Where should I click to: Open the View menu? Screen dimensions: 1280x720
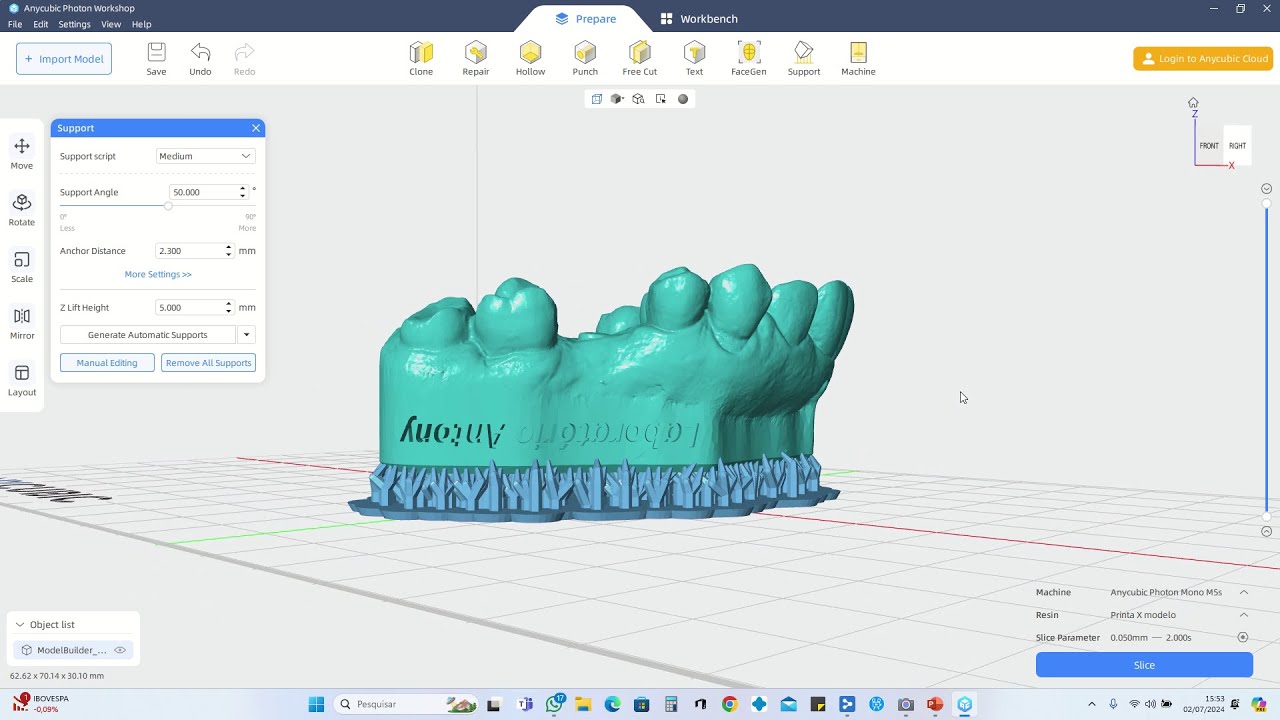click(111, 24)
